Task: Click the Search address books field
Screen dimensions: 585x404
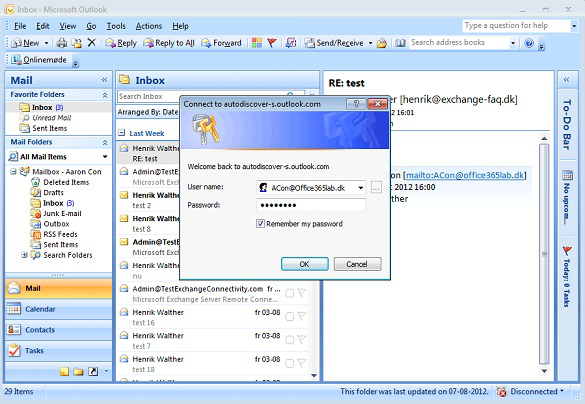Action: [459, 43]
